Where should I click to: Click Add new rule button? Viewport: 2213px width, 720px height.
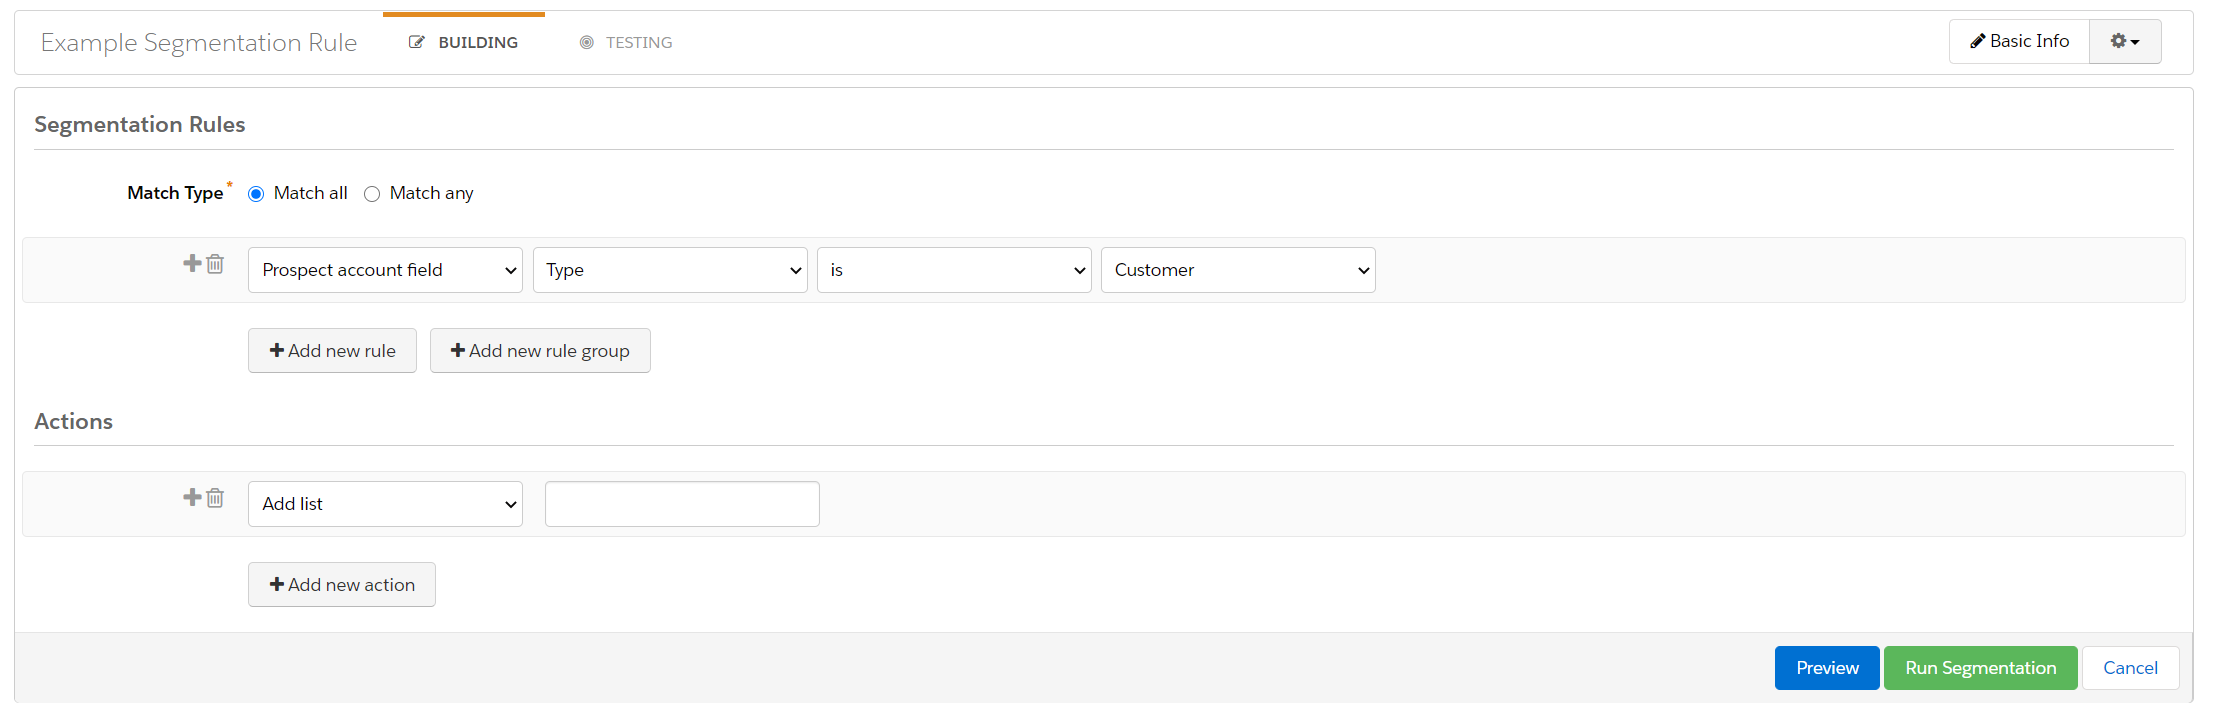pos(332,351)
